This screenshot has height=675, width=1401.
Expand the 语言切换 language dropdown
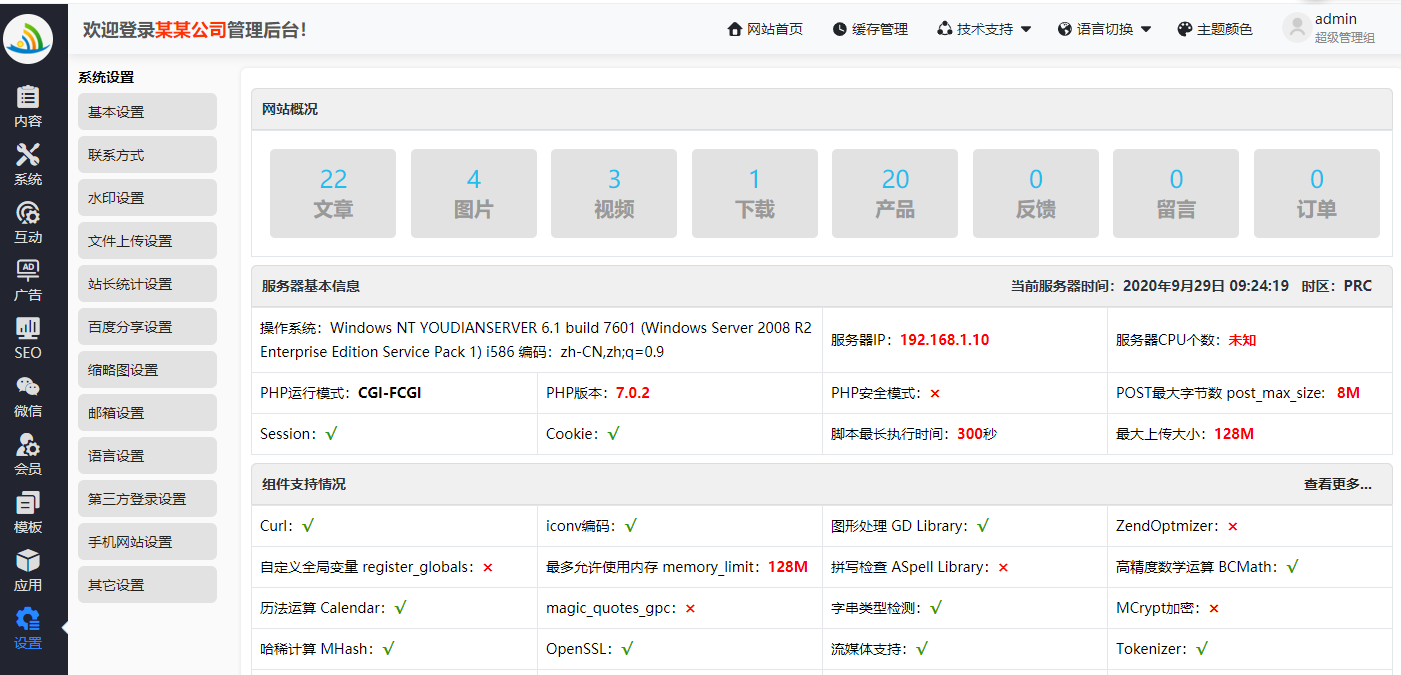(1104, 29)
